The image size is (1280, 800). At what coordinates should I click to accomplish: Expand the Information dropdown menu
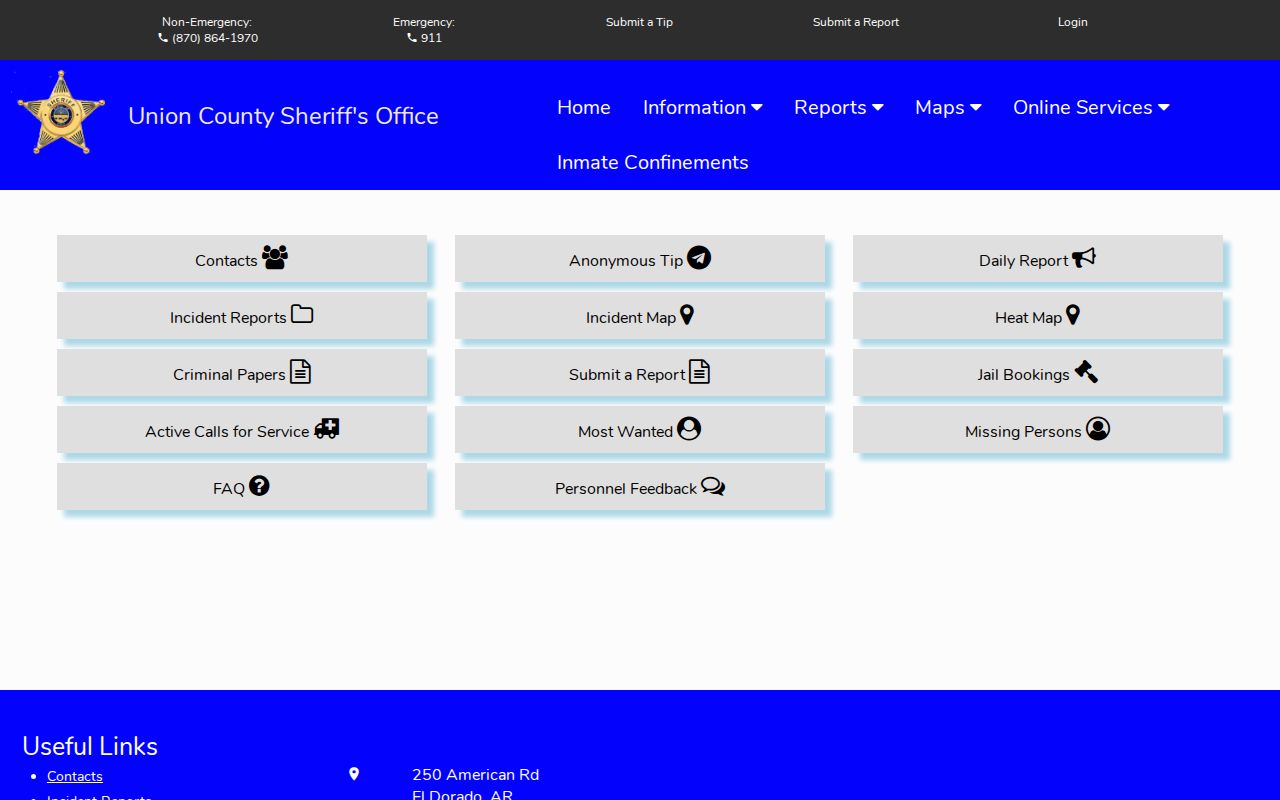tap(702, 107)
